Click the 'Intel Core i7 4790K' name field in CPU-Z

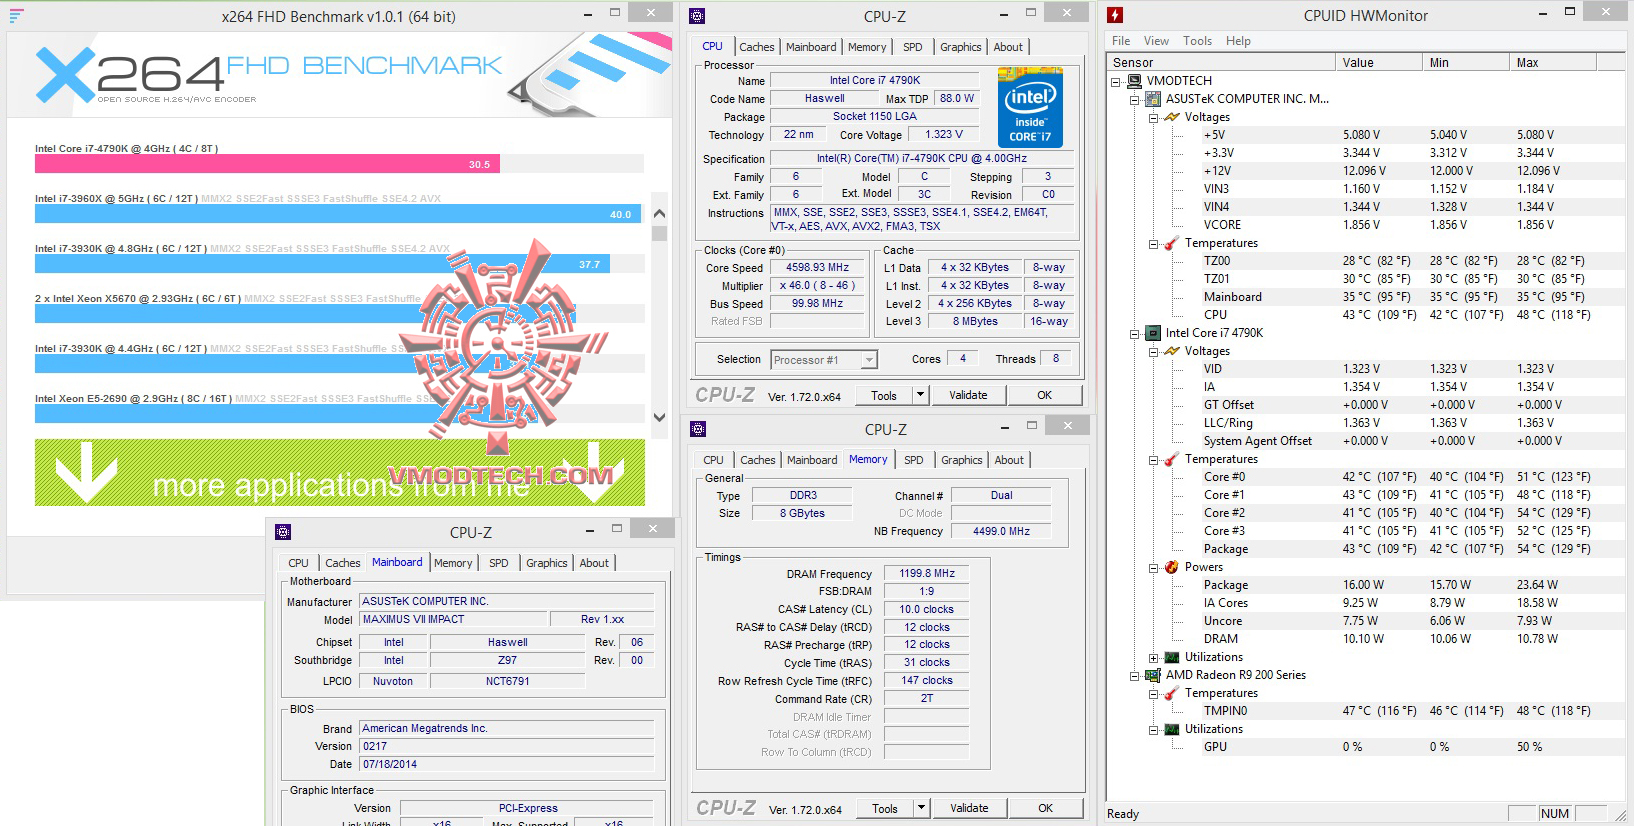pyautogui.click(x=875, y=80)
